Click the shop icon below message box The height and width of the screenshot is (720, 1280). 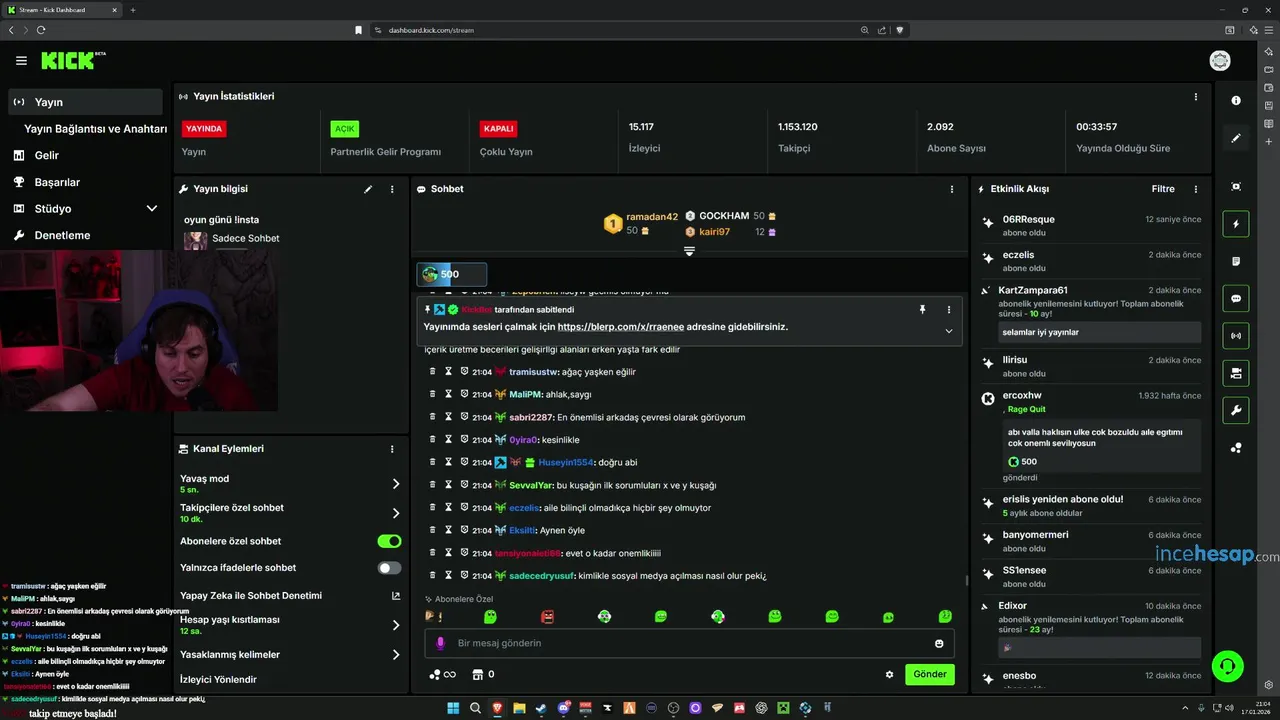coord(477,674)
